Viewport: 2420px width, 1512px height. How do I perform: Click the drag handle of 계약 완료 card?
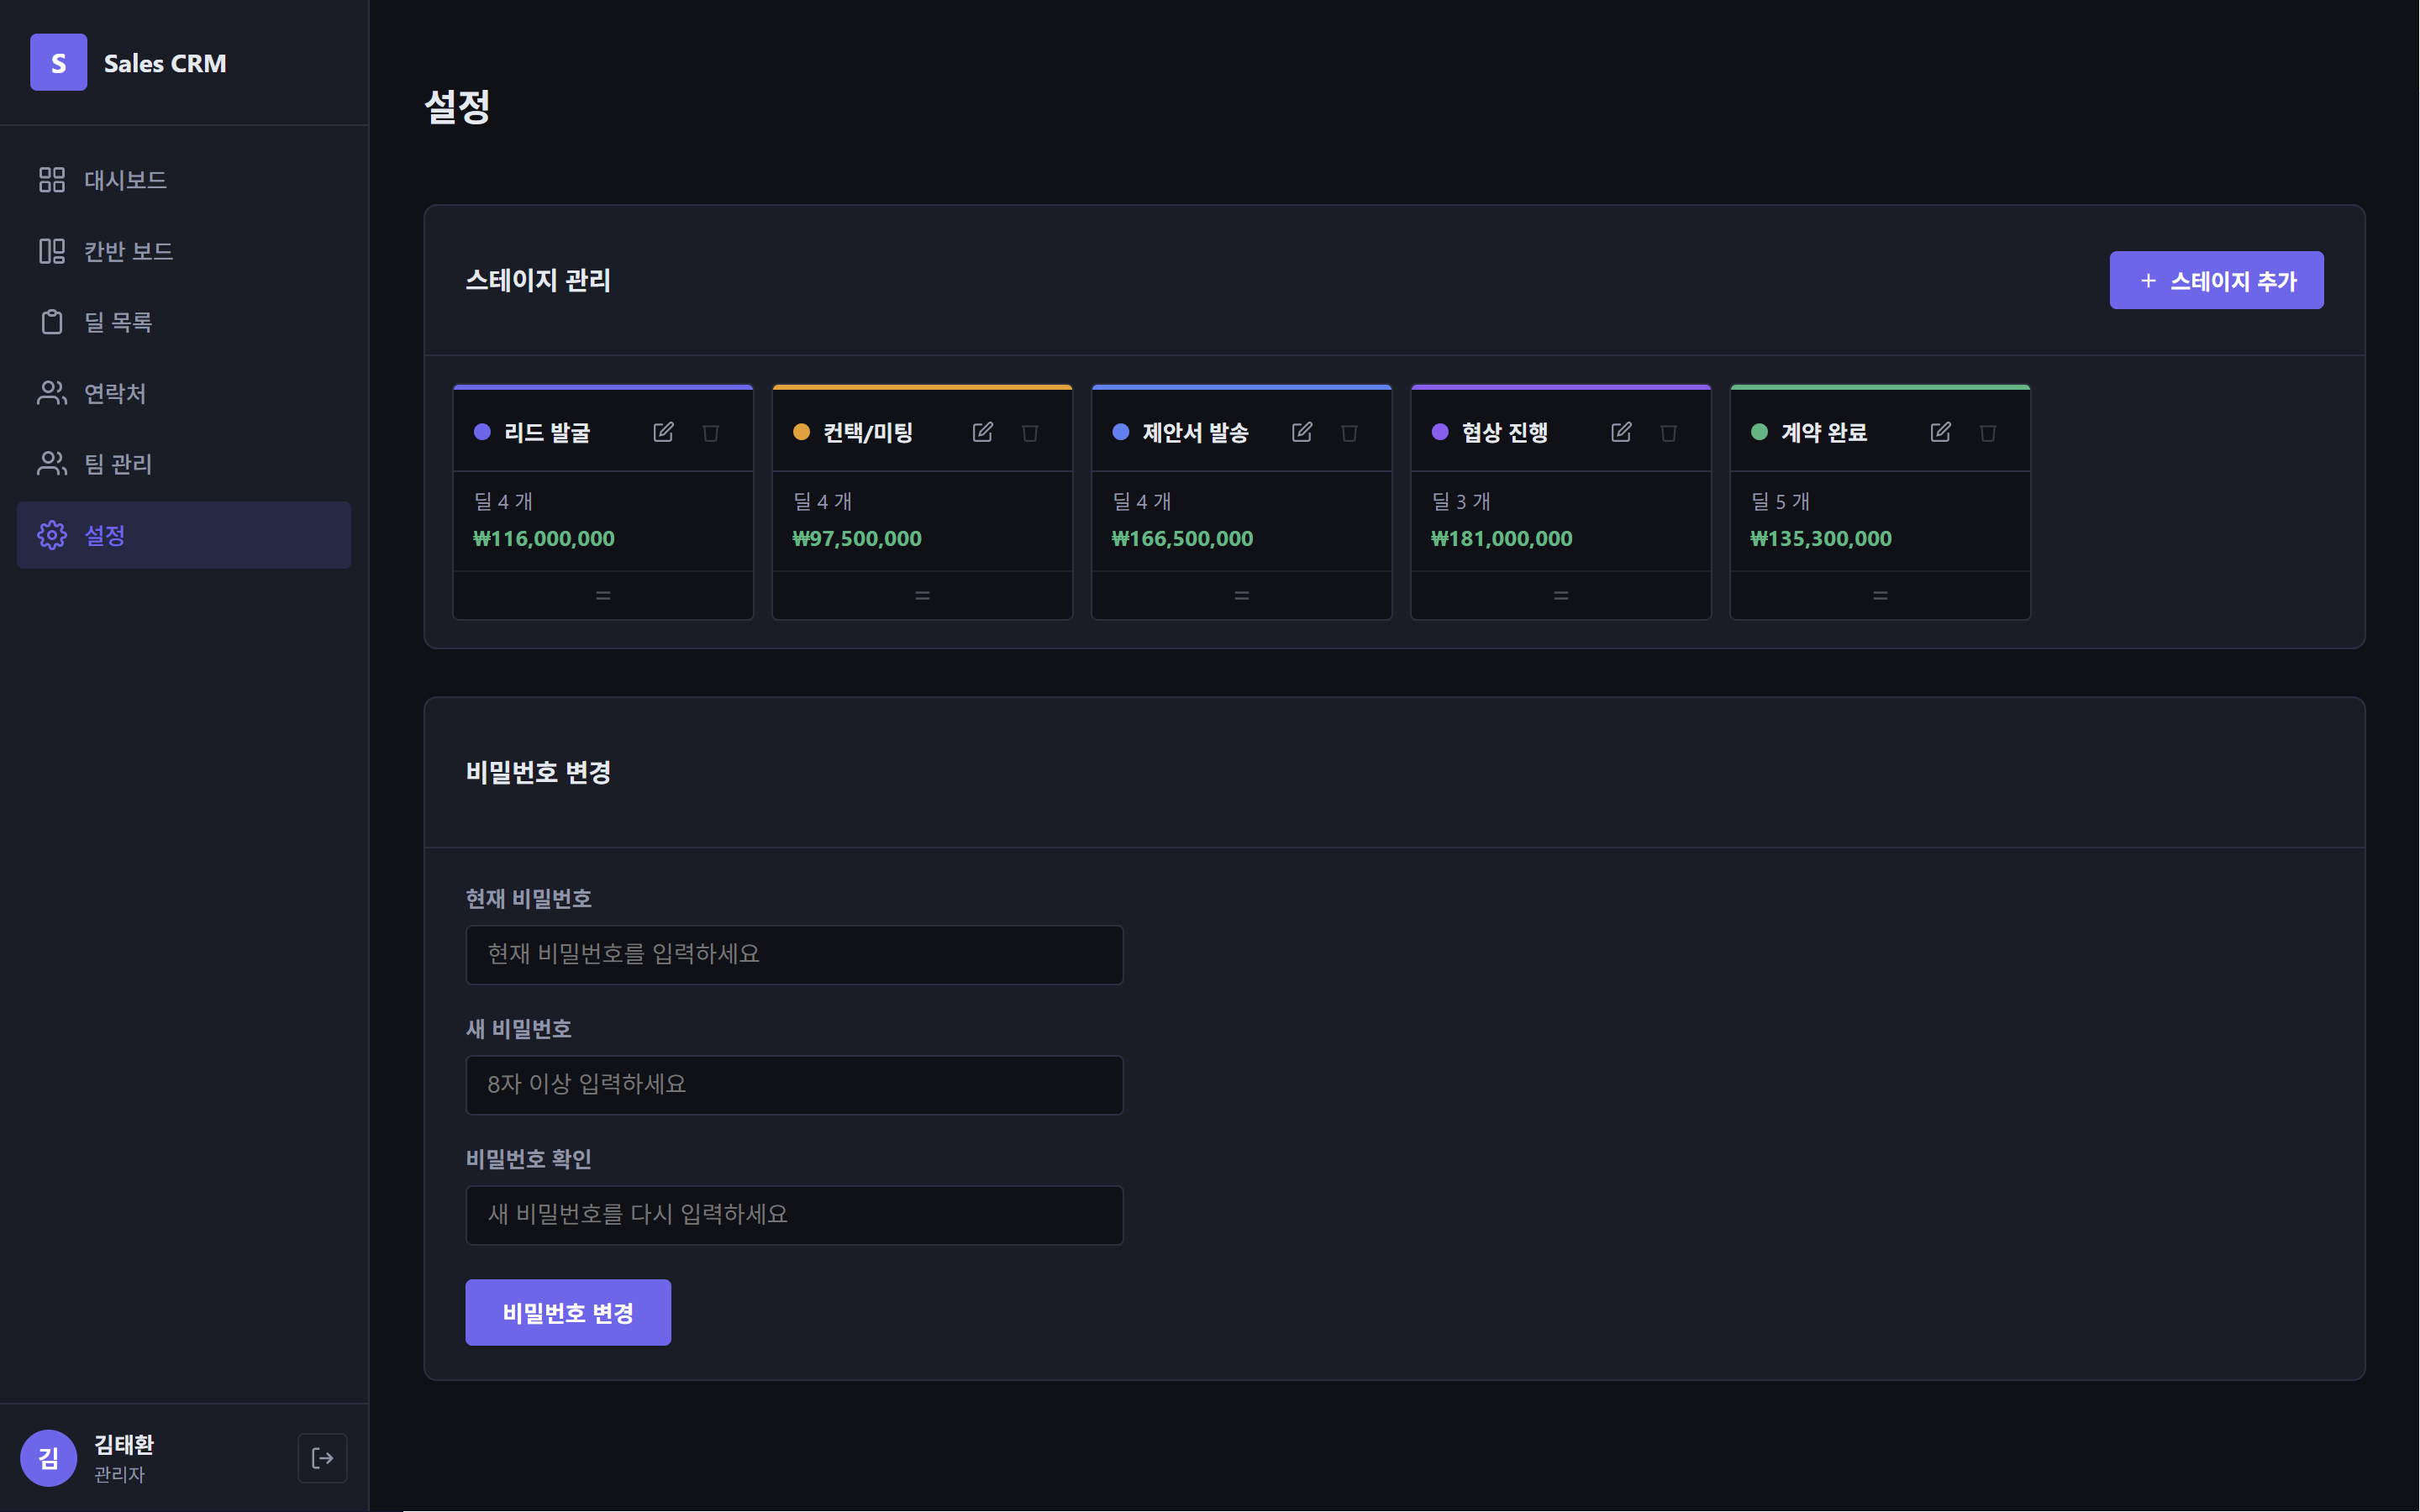pos(1880,596)
